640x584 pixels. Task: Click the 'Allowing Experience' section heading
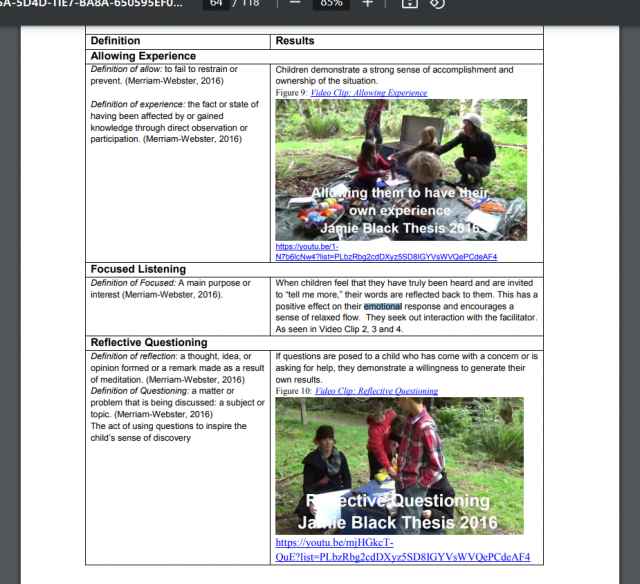coord(143,56)
